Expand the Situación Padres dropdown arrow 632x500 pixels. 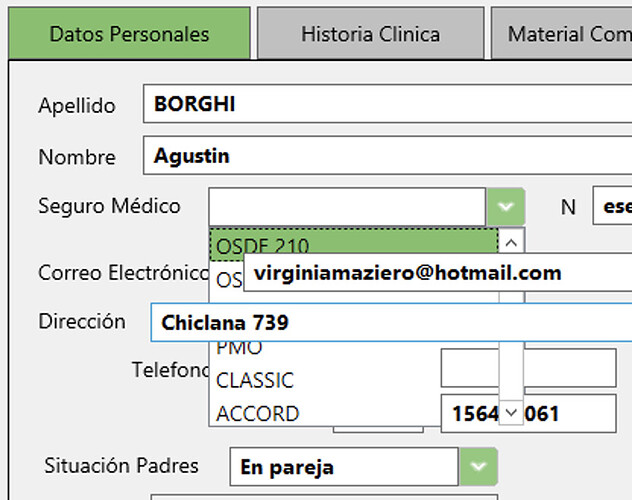[x=478, y=467]
